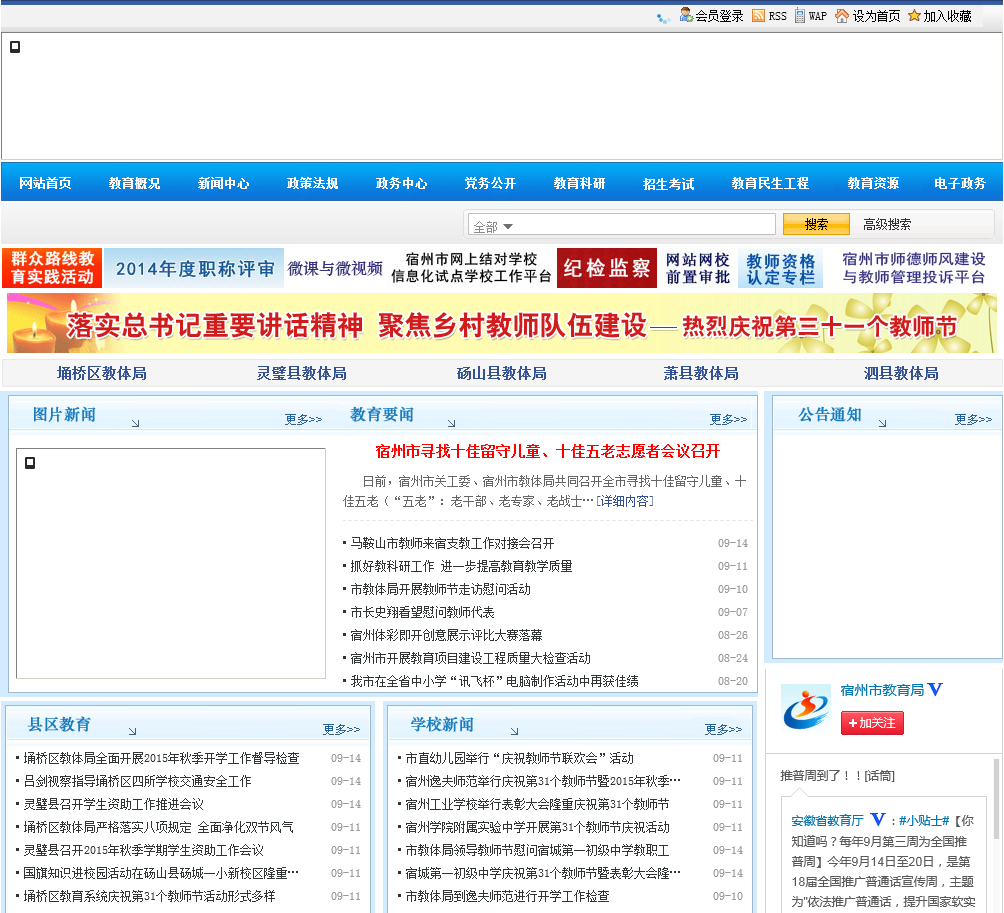Screen dimensions: 1004x913
Task: Open 市教体局到逸夫师范进行开学工作检查 article
Action: [507, 897]
